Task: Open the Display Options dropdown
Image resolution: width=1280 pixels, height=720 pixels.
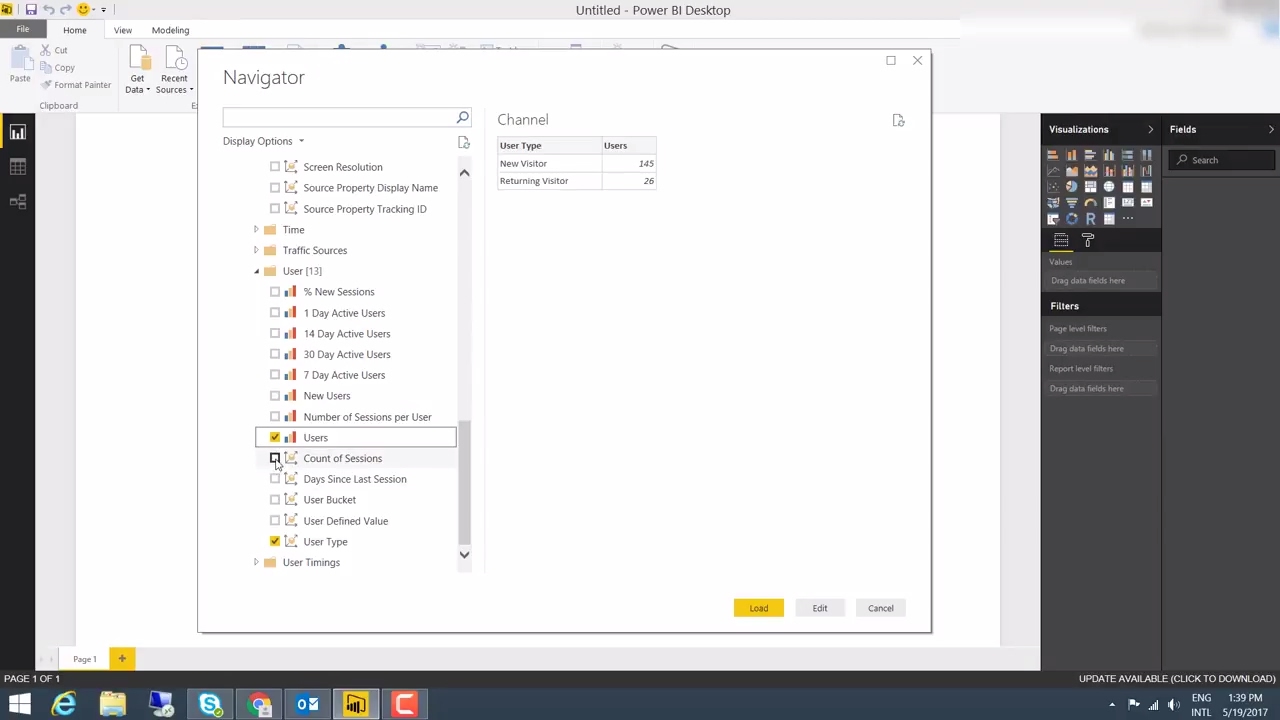Action: click(263, 141)
